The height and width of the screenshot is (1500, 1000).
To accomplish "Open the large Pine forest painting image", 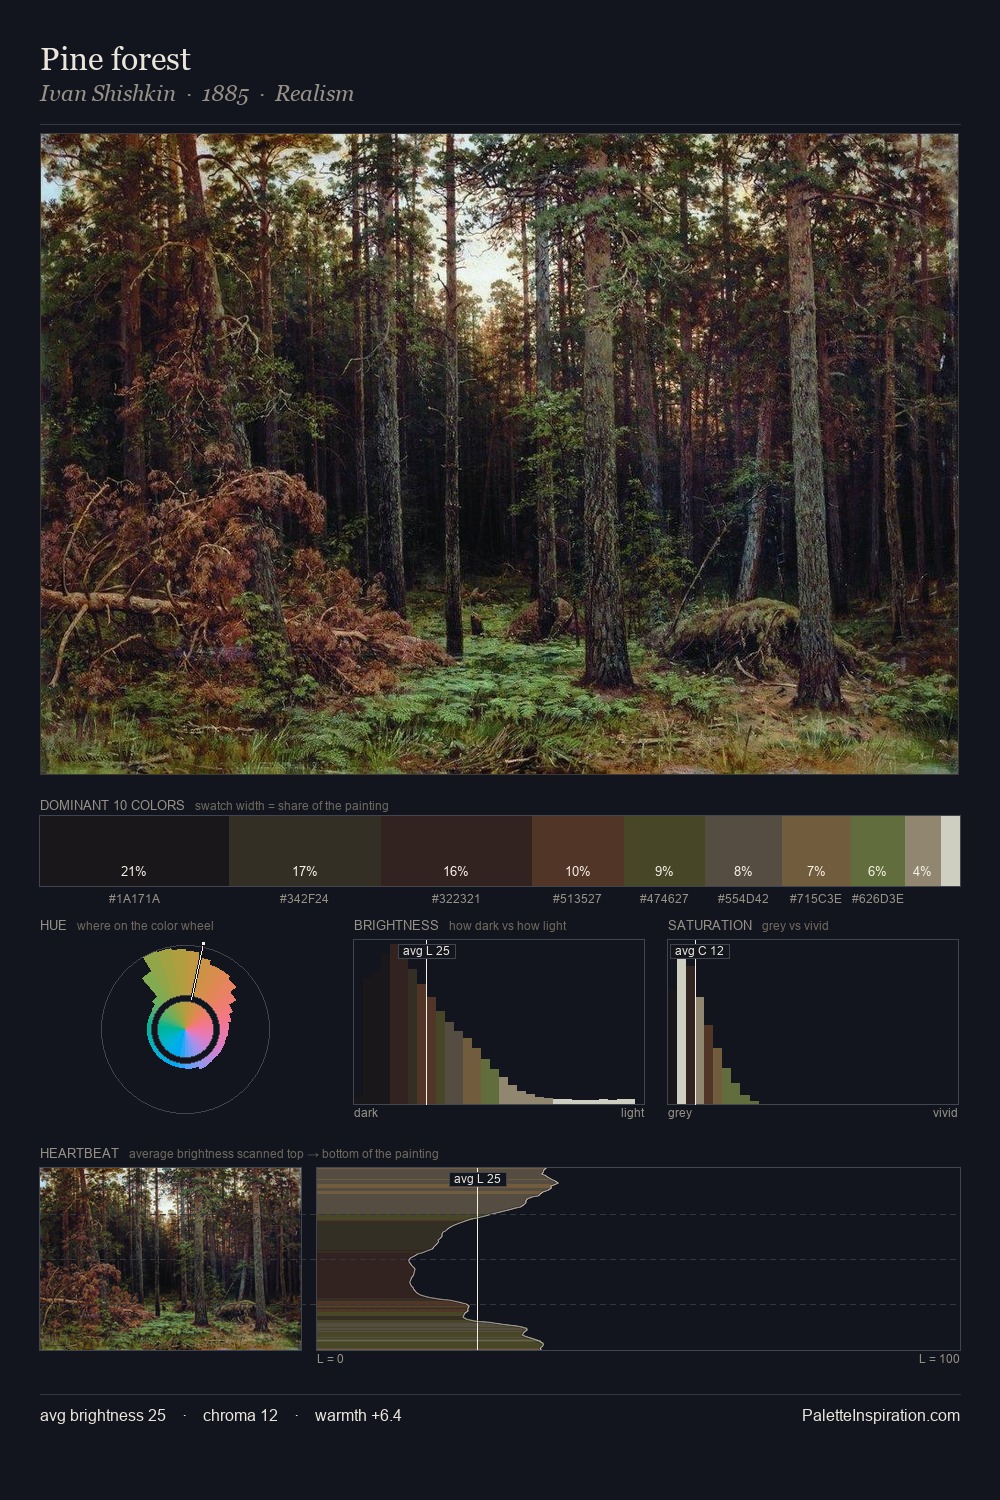I will point(499,454).
